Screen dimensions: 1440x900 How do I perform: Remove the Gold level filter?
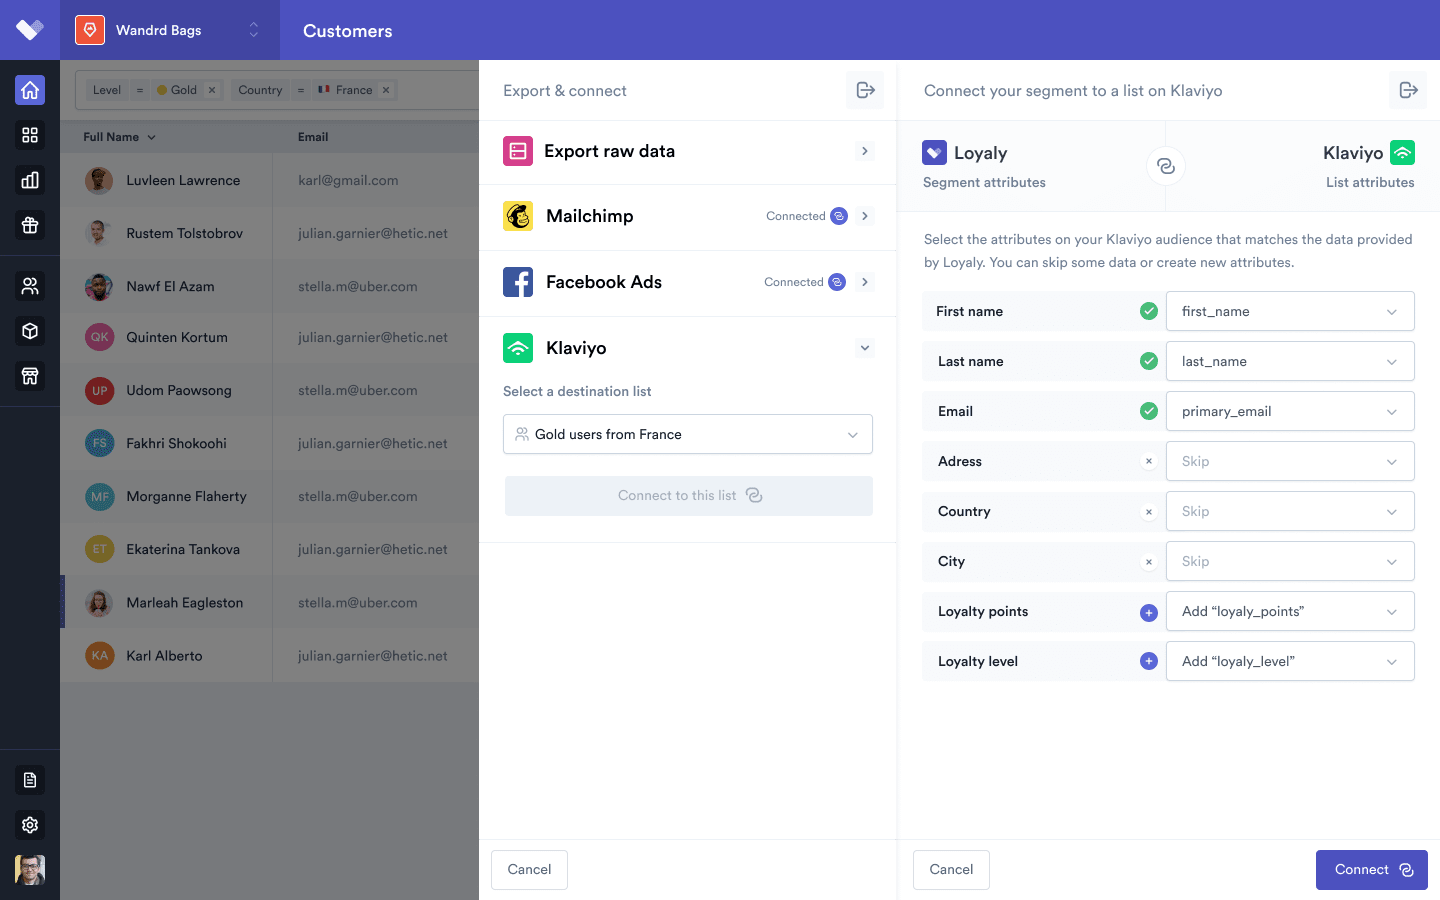(x=212, y=90)
